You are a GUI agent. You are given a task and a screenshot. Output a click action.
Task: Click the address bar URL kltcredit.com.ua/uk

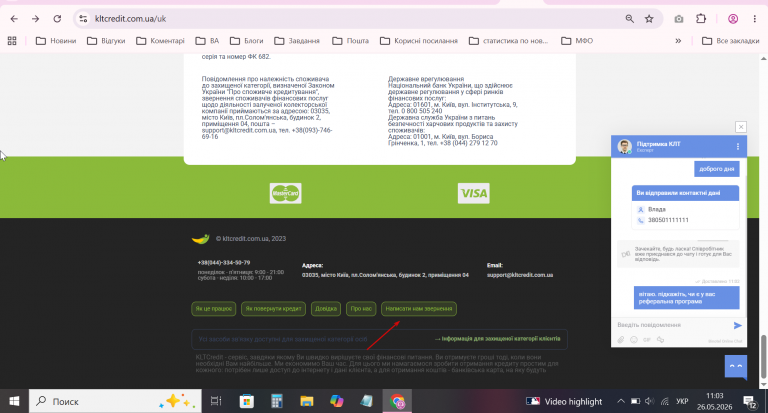[130, 19]
